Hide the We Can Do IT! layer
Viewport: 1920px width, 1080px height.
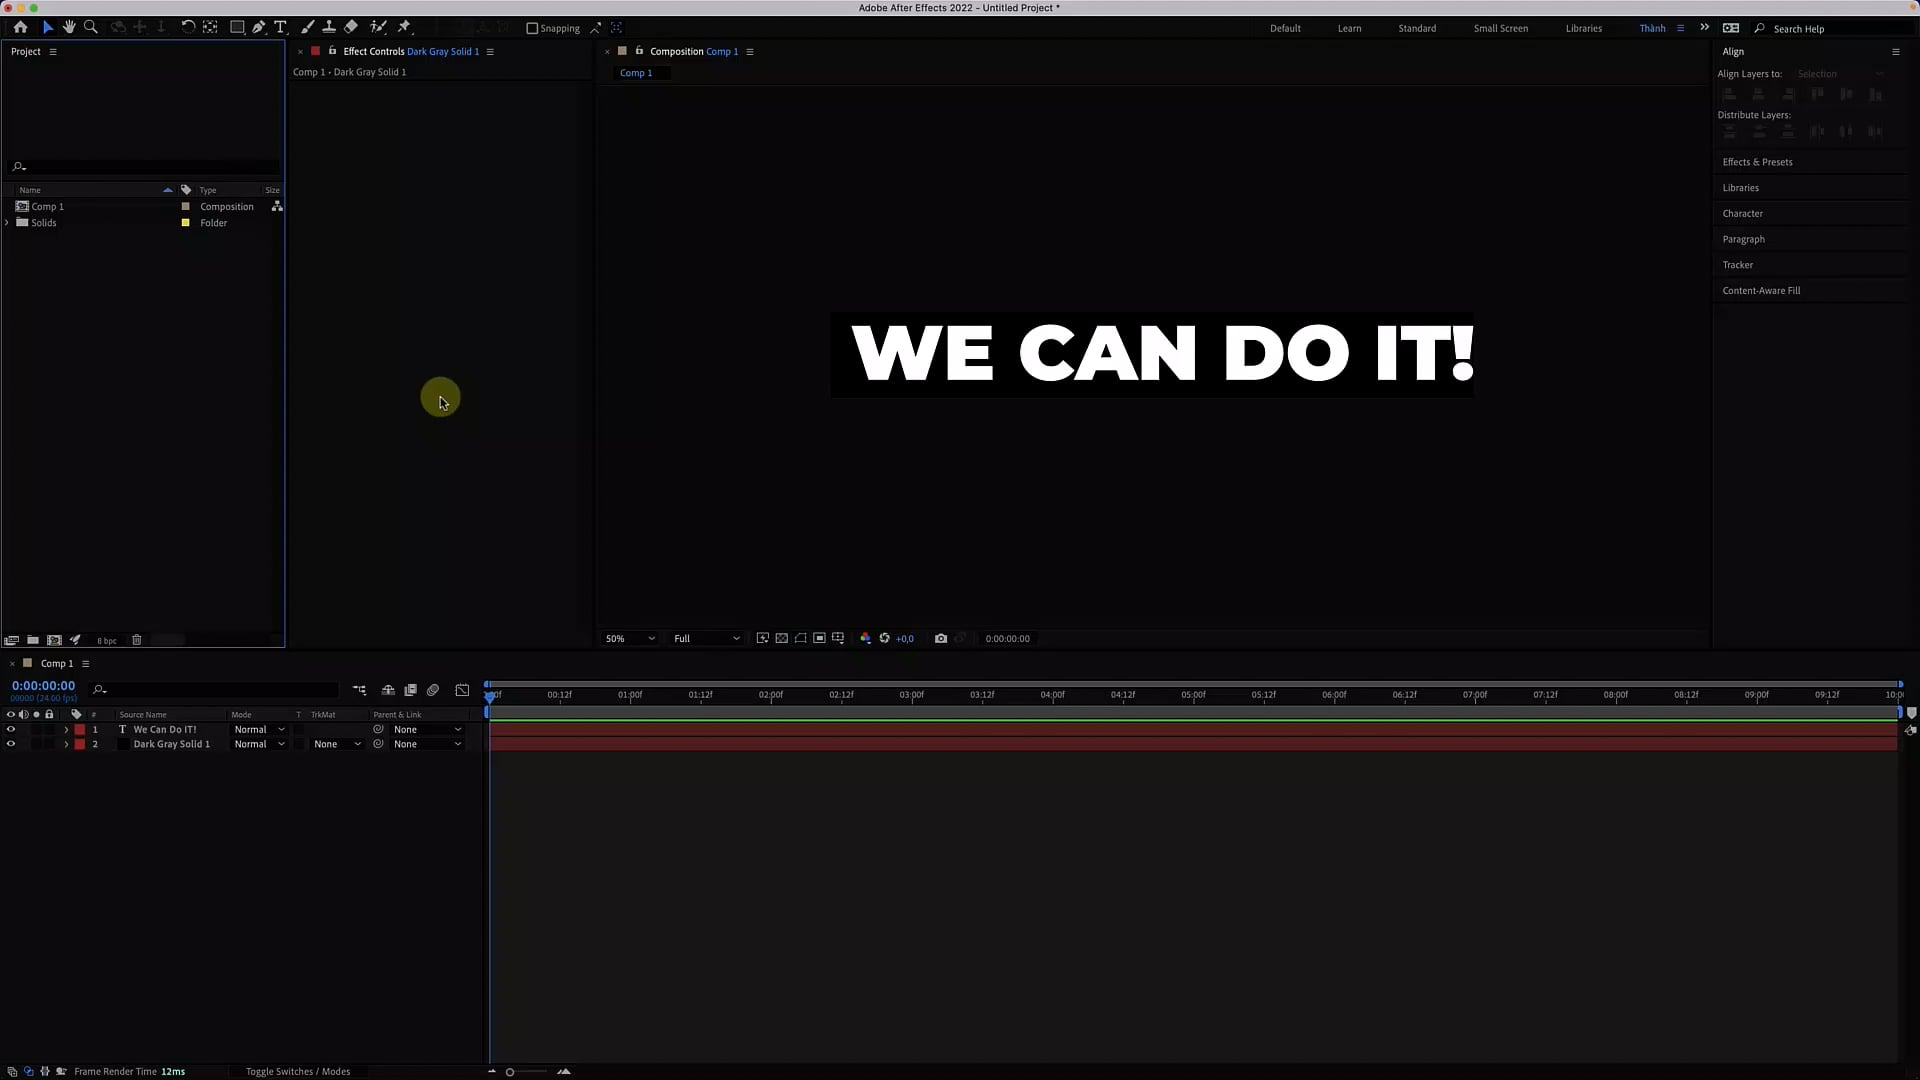11,729
